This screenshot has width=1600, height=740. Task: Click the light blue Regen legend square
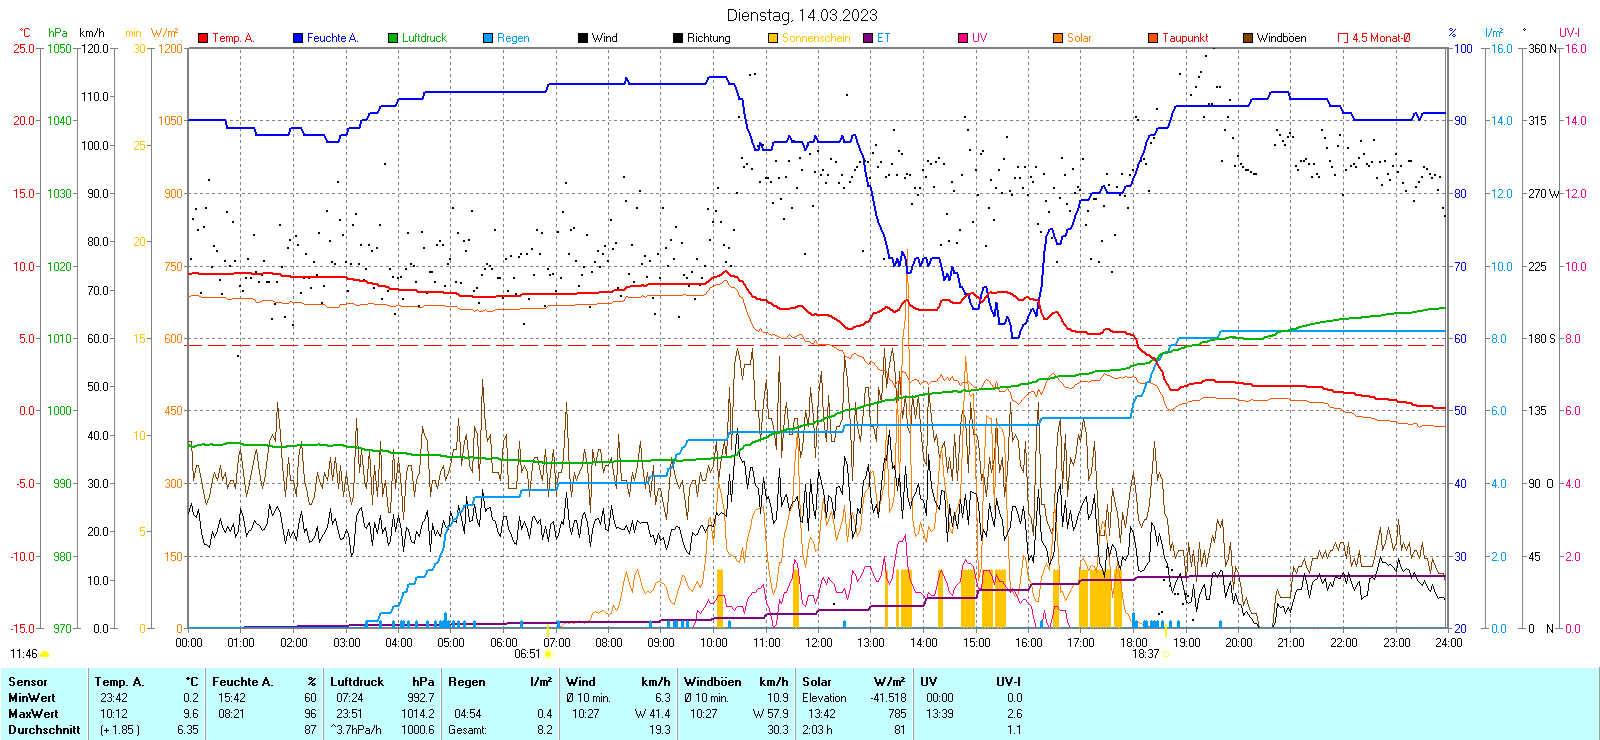[488, 38]
